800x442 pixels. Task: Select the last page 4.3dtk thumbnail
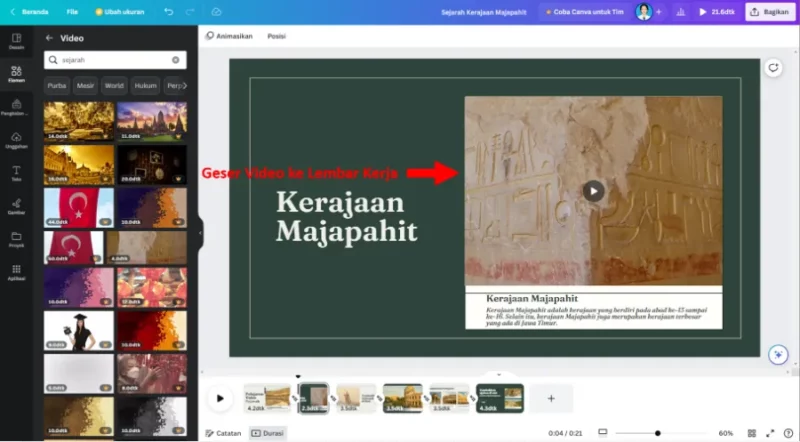point(499,398)
